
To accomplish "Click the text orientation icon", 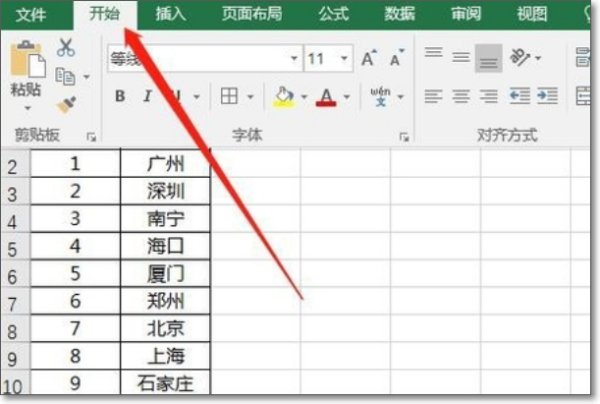I will [x=520, y=58].
